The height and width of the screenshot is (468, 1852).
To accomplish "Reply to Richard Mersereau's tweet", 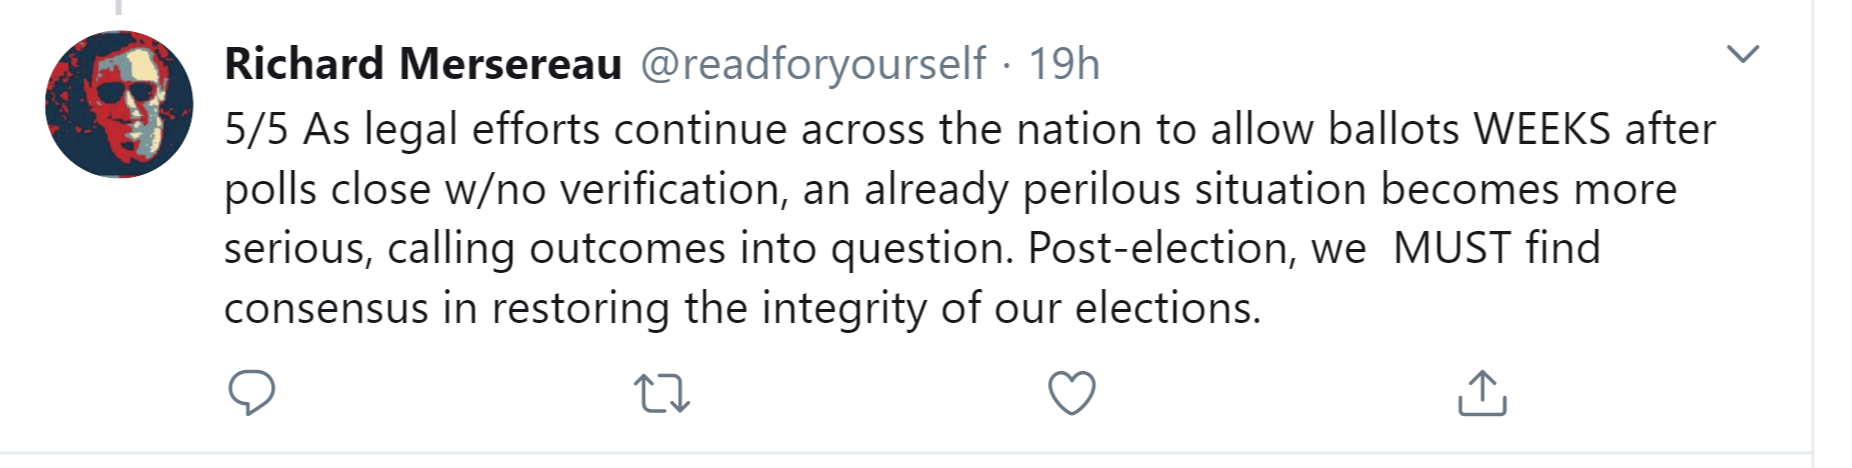I will point(251,392).
